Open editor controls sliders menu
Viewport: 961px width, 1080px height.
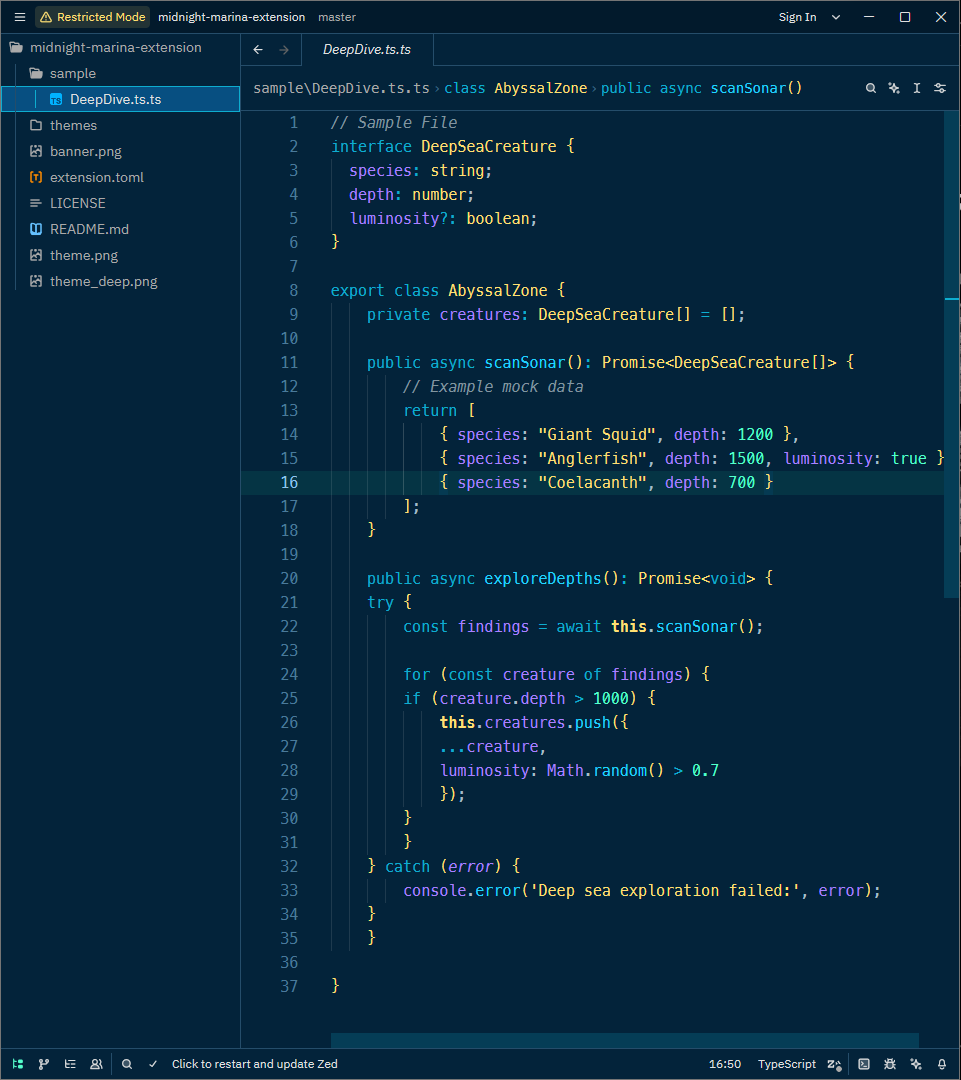(940, 88)
